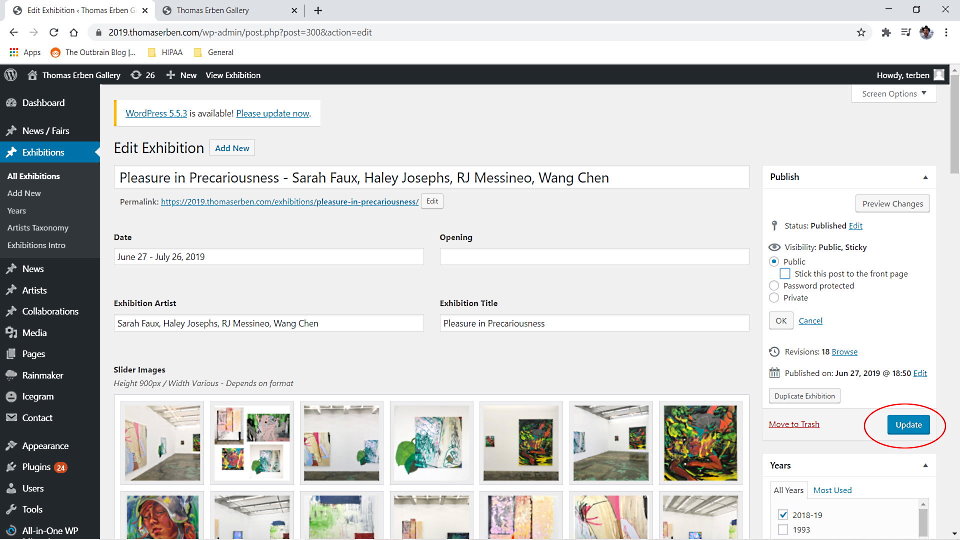Open the 26 updates icon in admin bar
Screen dimensions: 960x540
click(x=136, y=75)
